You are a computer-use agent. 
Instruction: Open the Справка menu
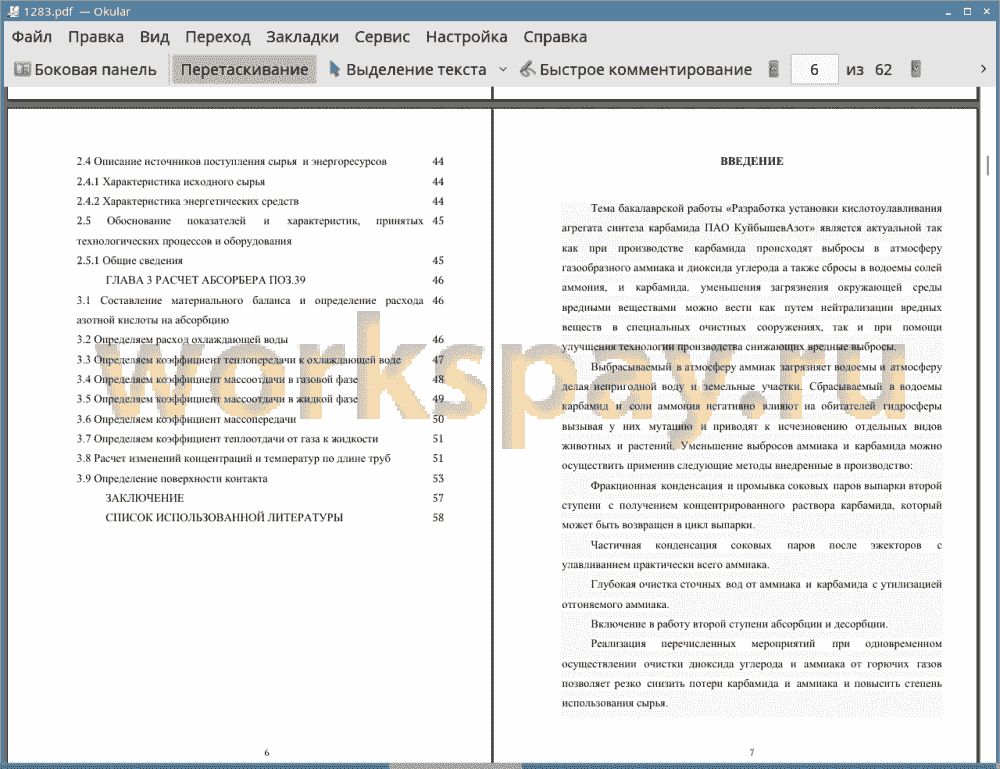555,37
